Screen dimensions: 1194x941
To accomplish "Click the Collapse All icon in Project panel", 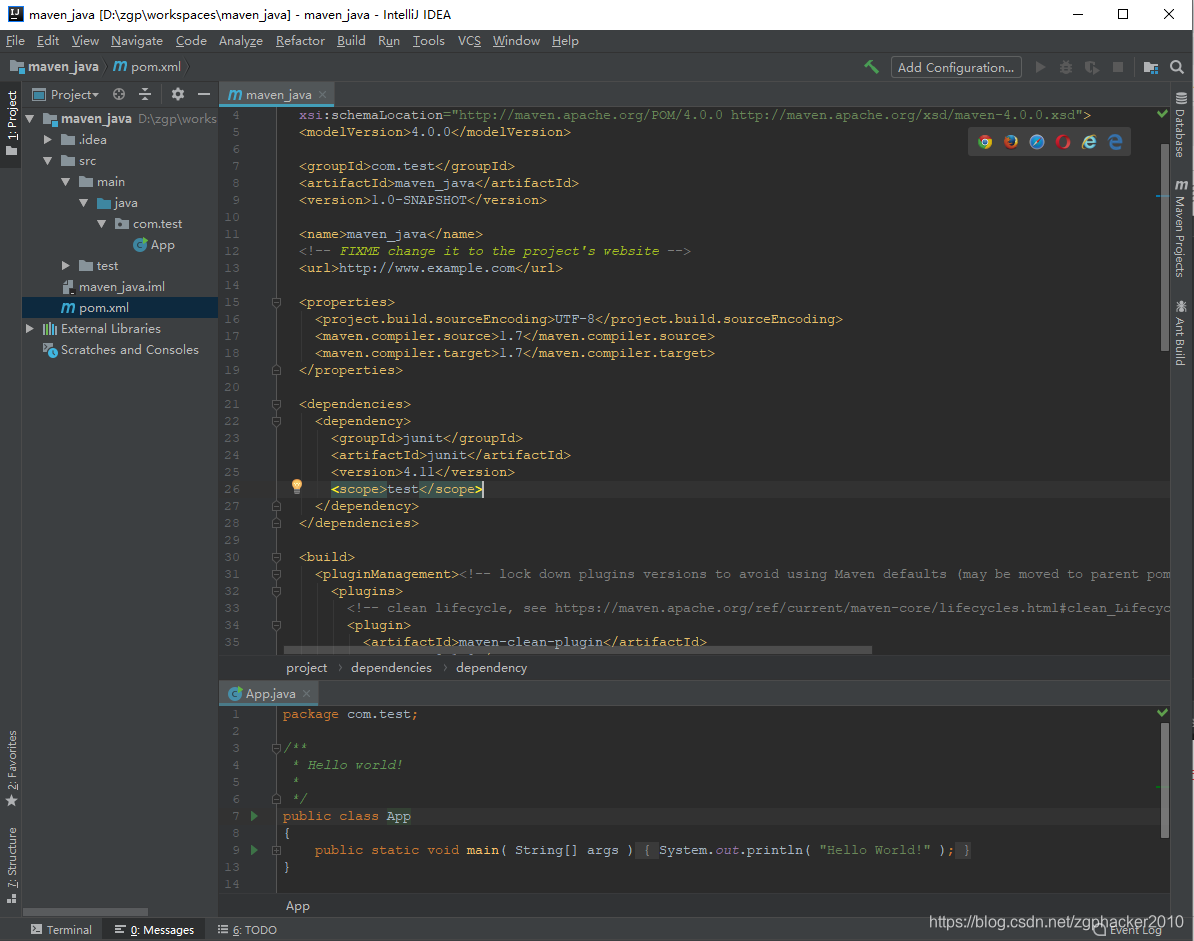I will click(145, 94).
